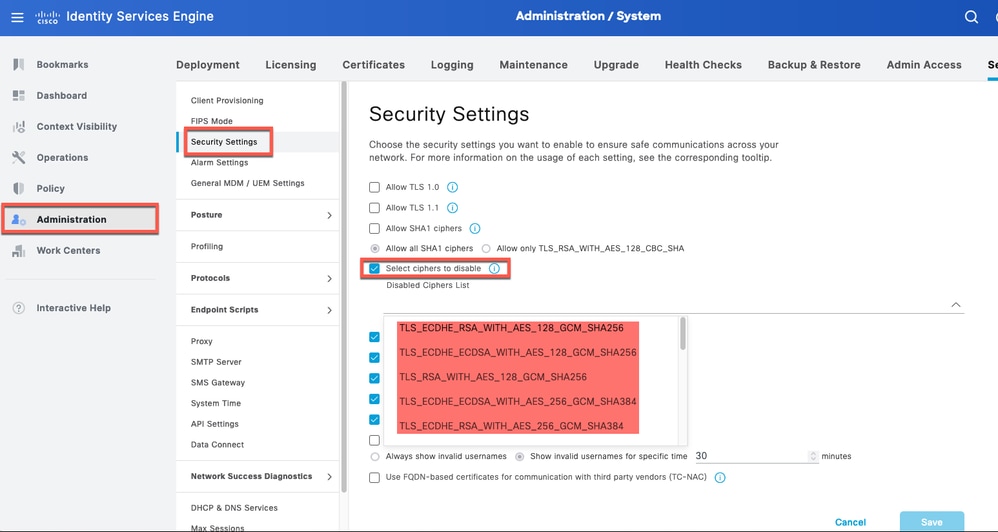Switch to the Certificates tab
The width and height of the screenshot is (998, 532).
pyautogui.click(x=374, y=64)
